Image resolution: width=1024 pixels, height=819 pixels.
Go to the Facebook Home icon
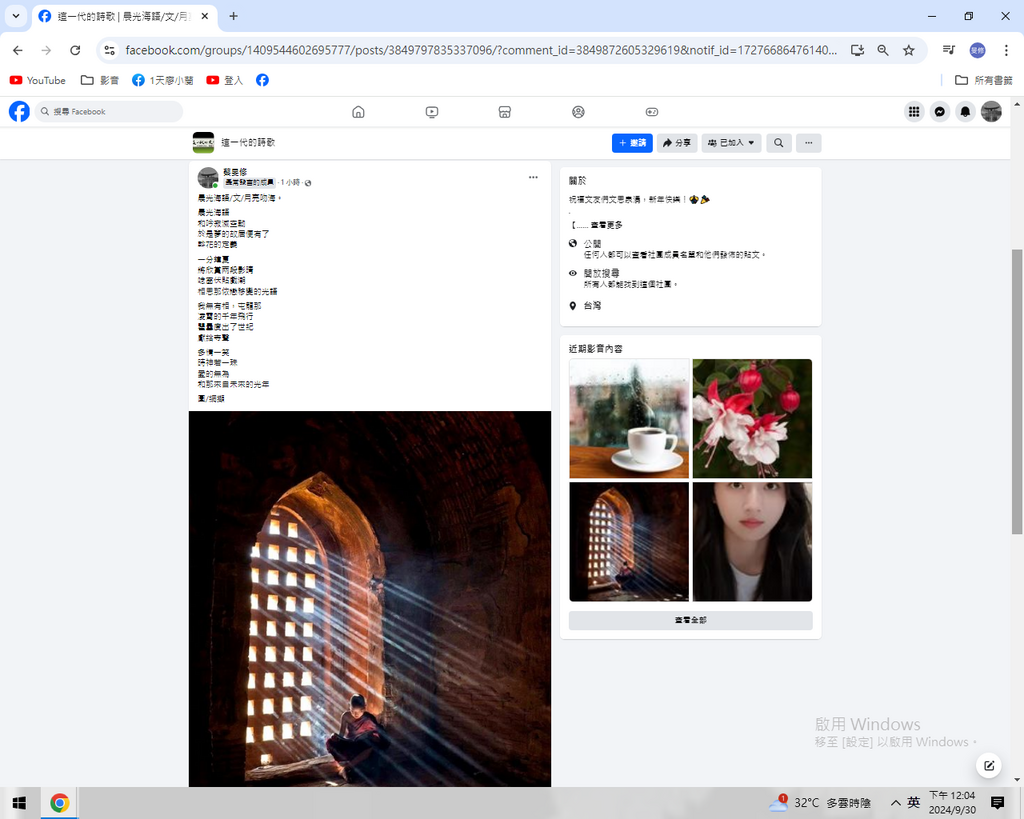coord(358,112)
